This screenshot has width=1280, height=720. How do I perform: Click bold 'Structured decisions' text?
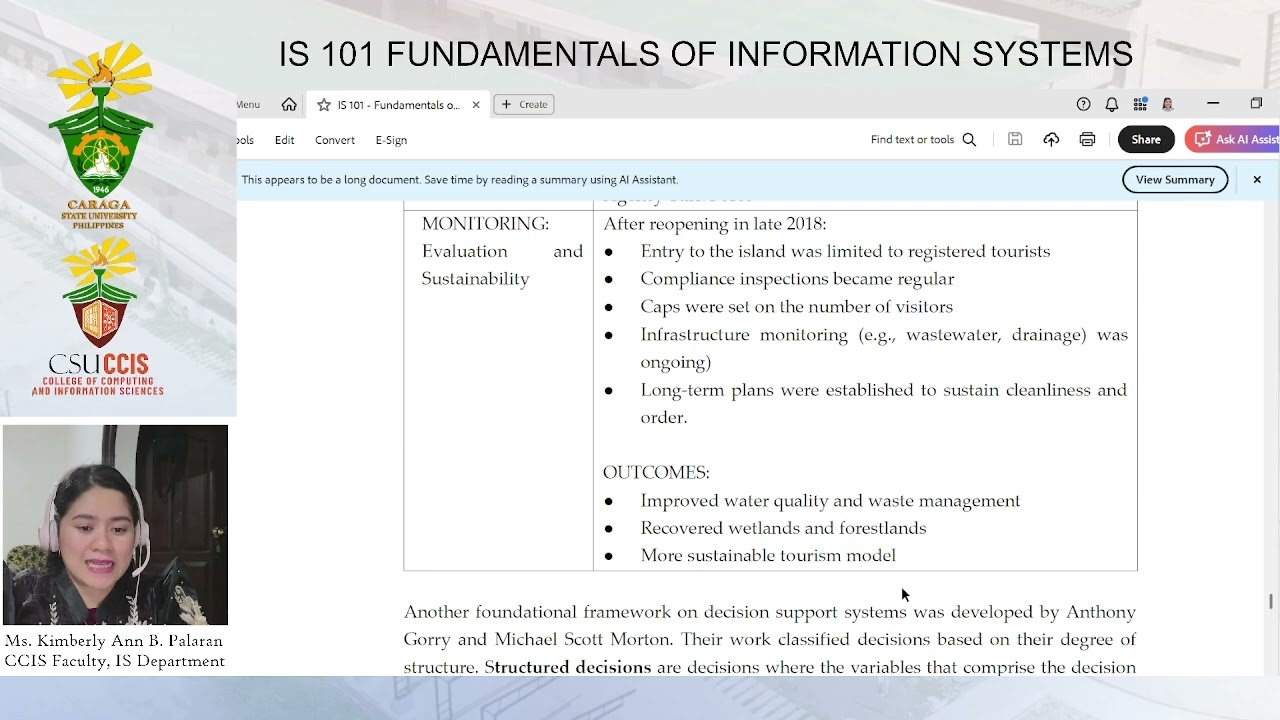[568, 667]
